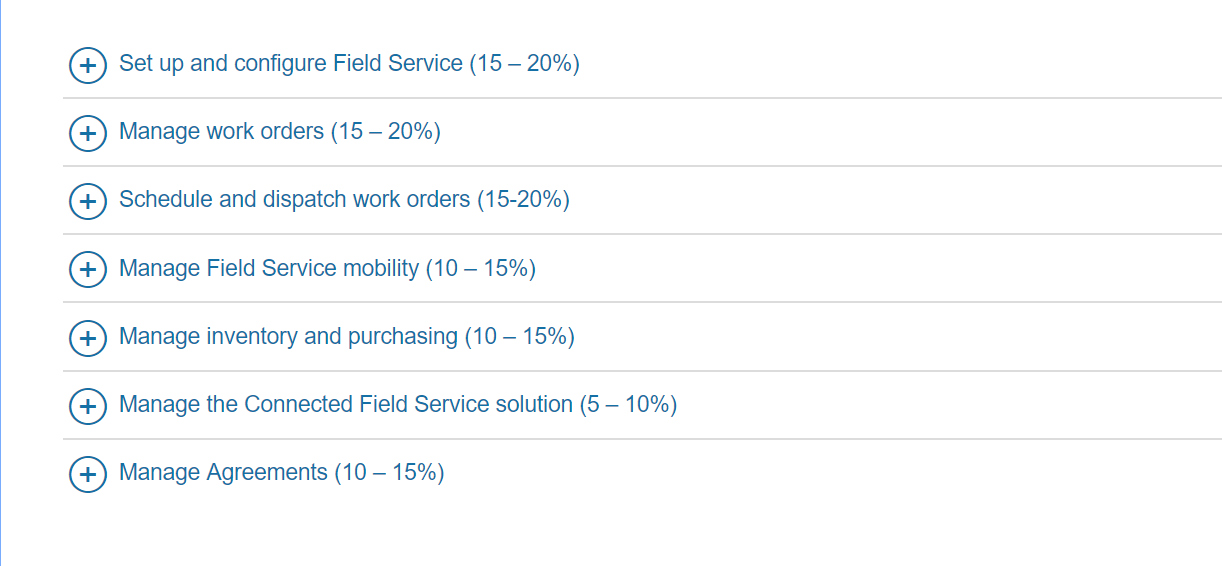Click the plus icon beside Manage Field Service mobility
This screenshot has height=566, width=1222.
pos(88,269)
